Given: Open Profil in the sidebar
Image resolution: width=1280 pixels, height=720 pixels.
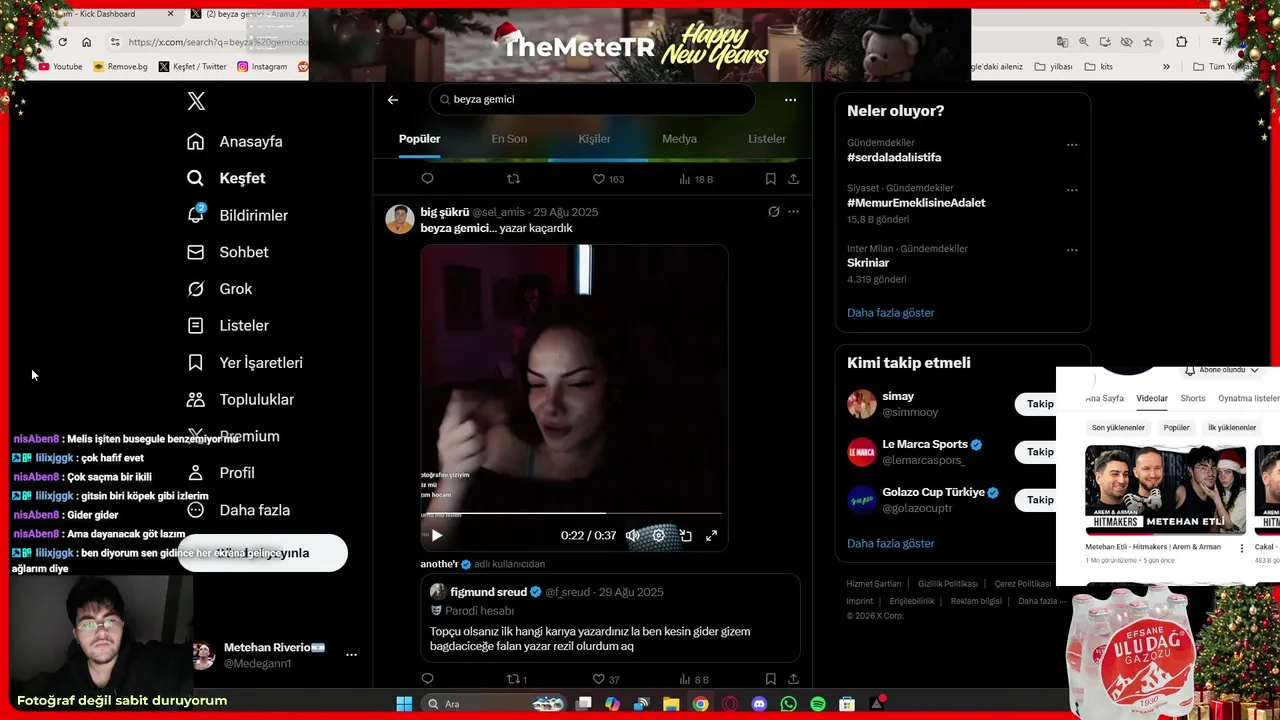Looking at the screenshot, I should [x=221, y=472].
